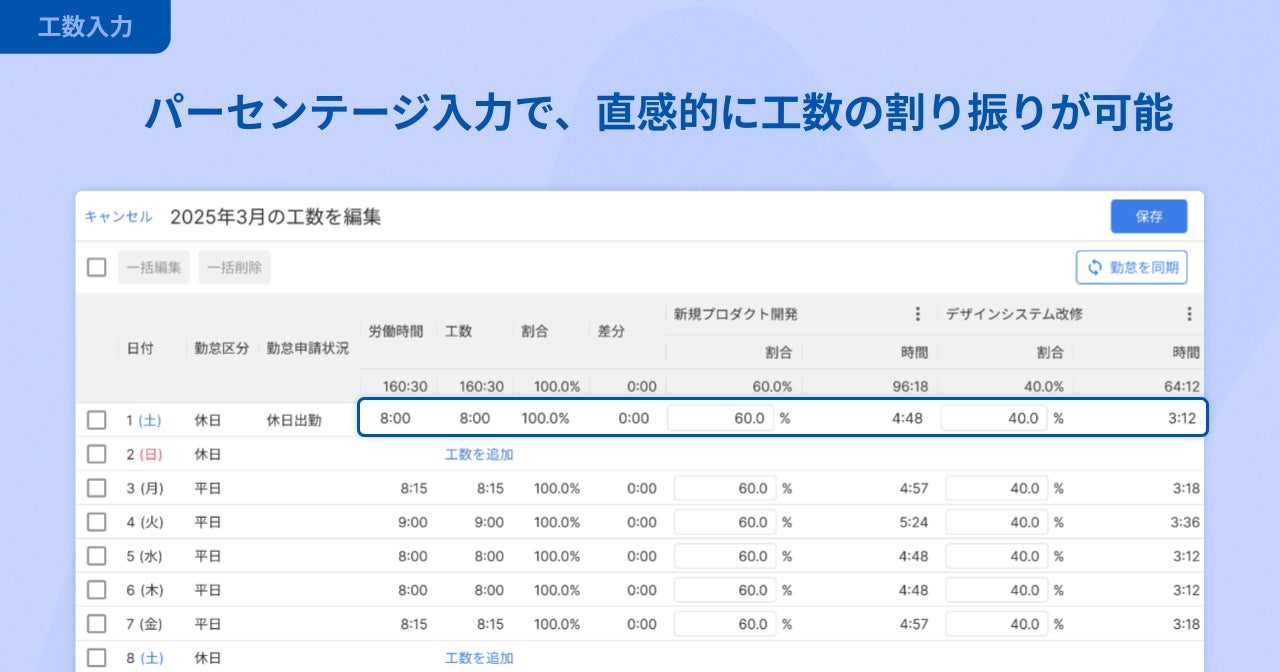Click the 工数入力 tab label
The width and height of the screenshot is (1280, 672).
click(85, 26)
